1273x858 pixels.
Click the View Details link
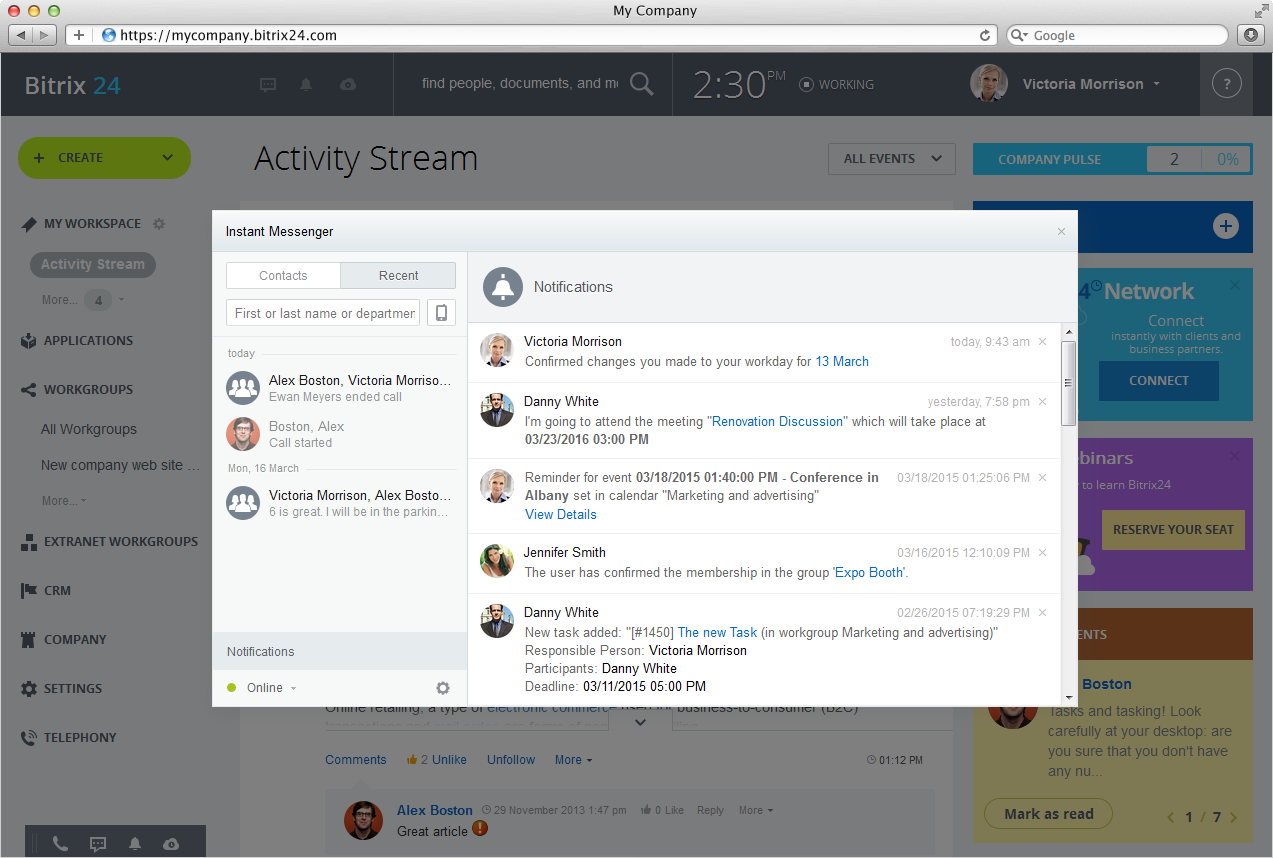tap(560, 514)
